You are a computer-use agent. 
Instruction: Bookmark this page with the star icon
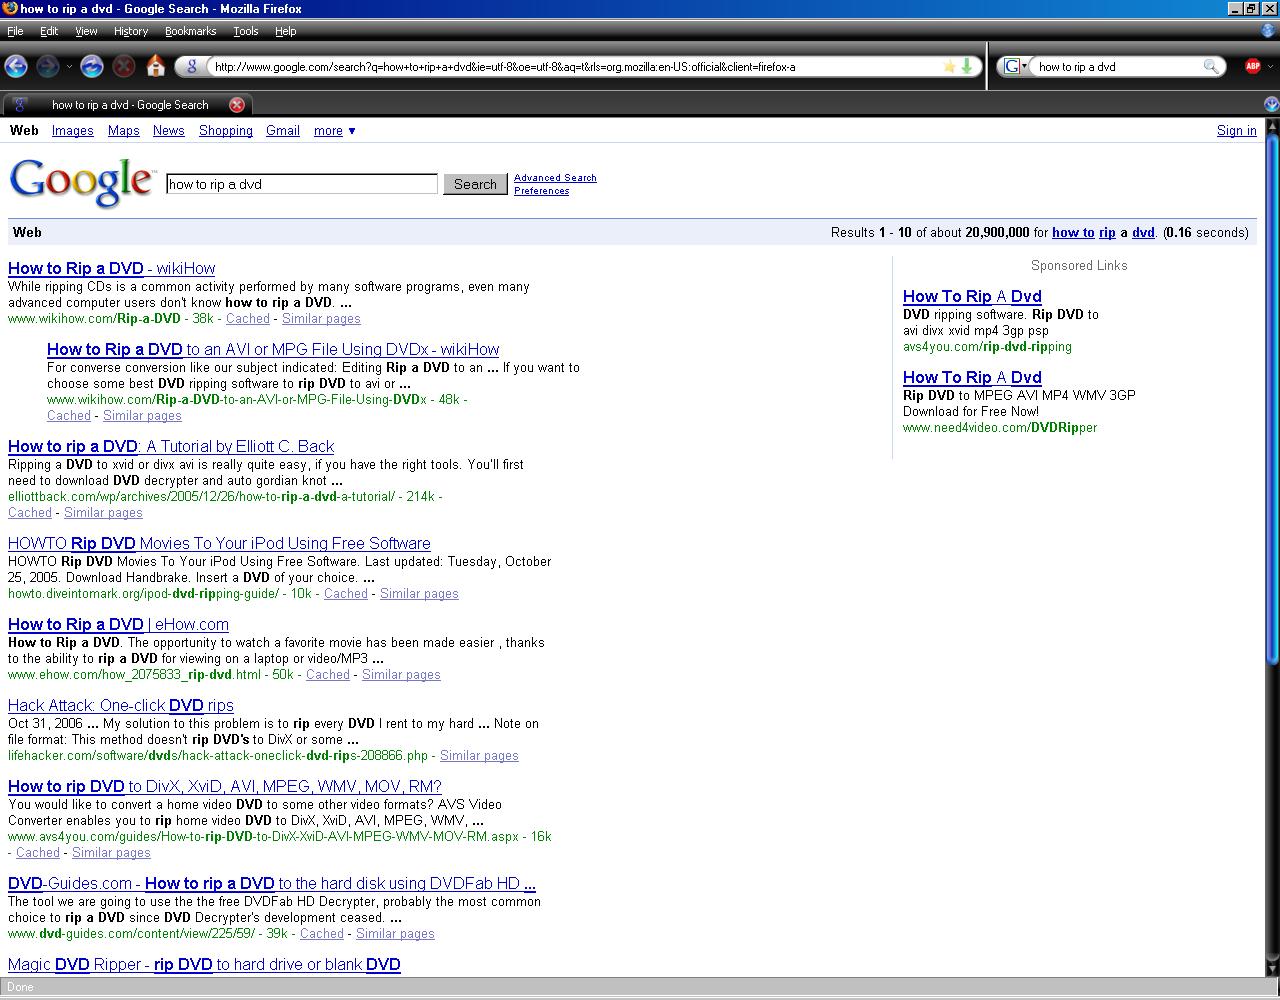tap(949, 67)
